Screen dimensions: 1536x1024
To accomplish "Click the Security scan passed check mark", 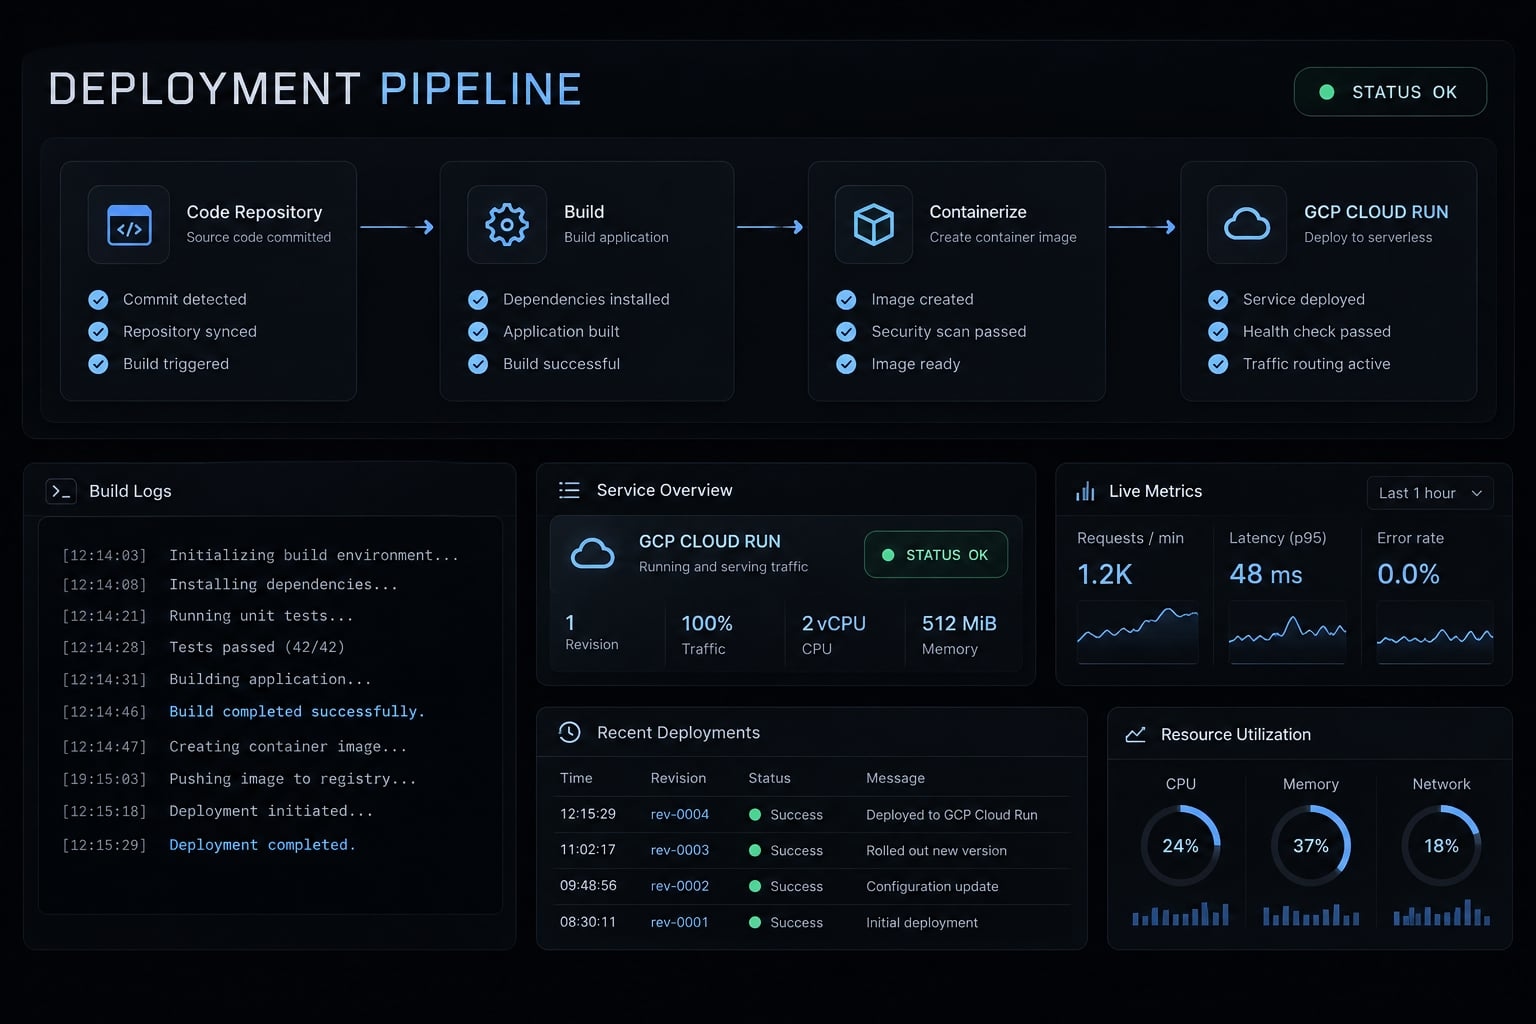I will pos(846,331).
